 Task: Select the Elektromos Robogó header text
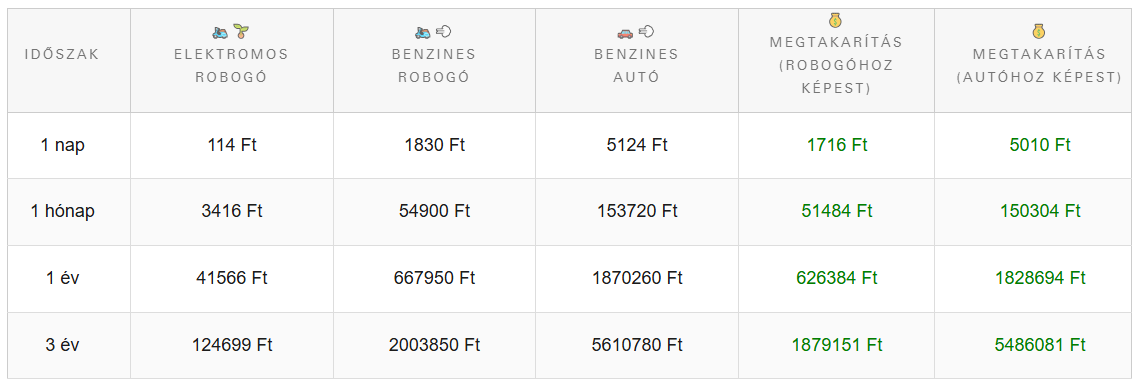231,65
